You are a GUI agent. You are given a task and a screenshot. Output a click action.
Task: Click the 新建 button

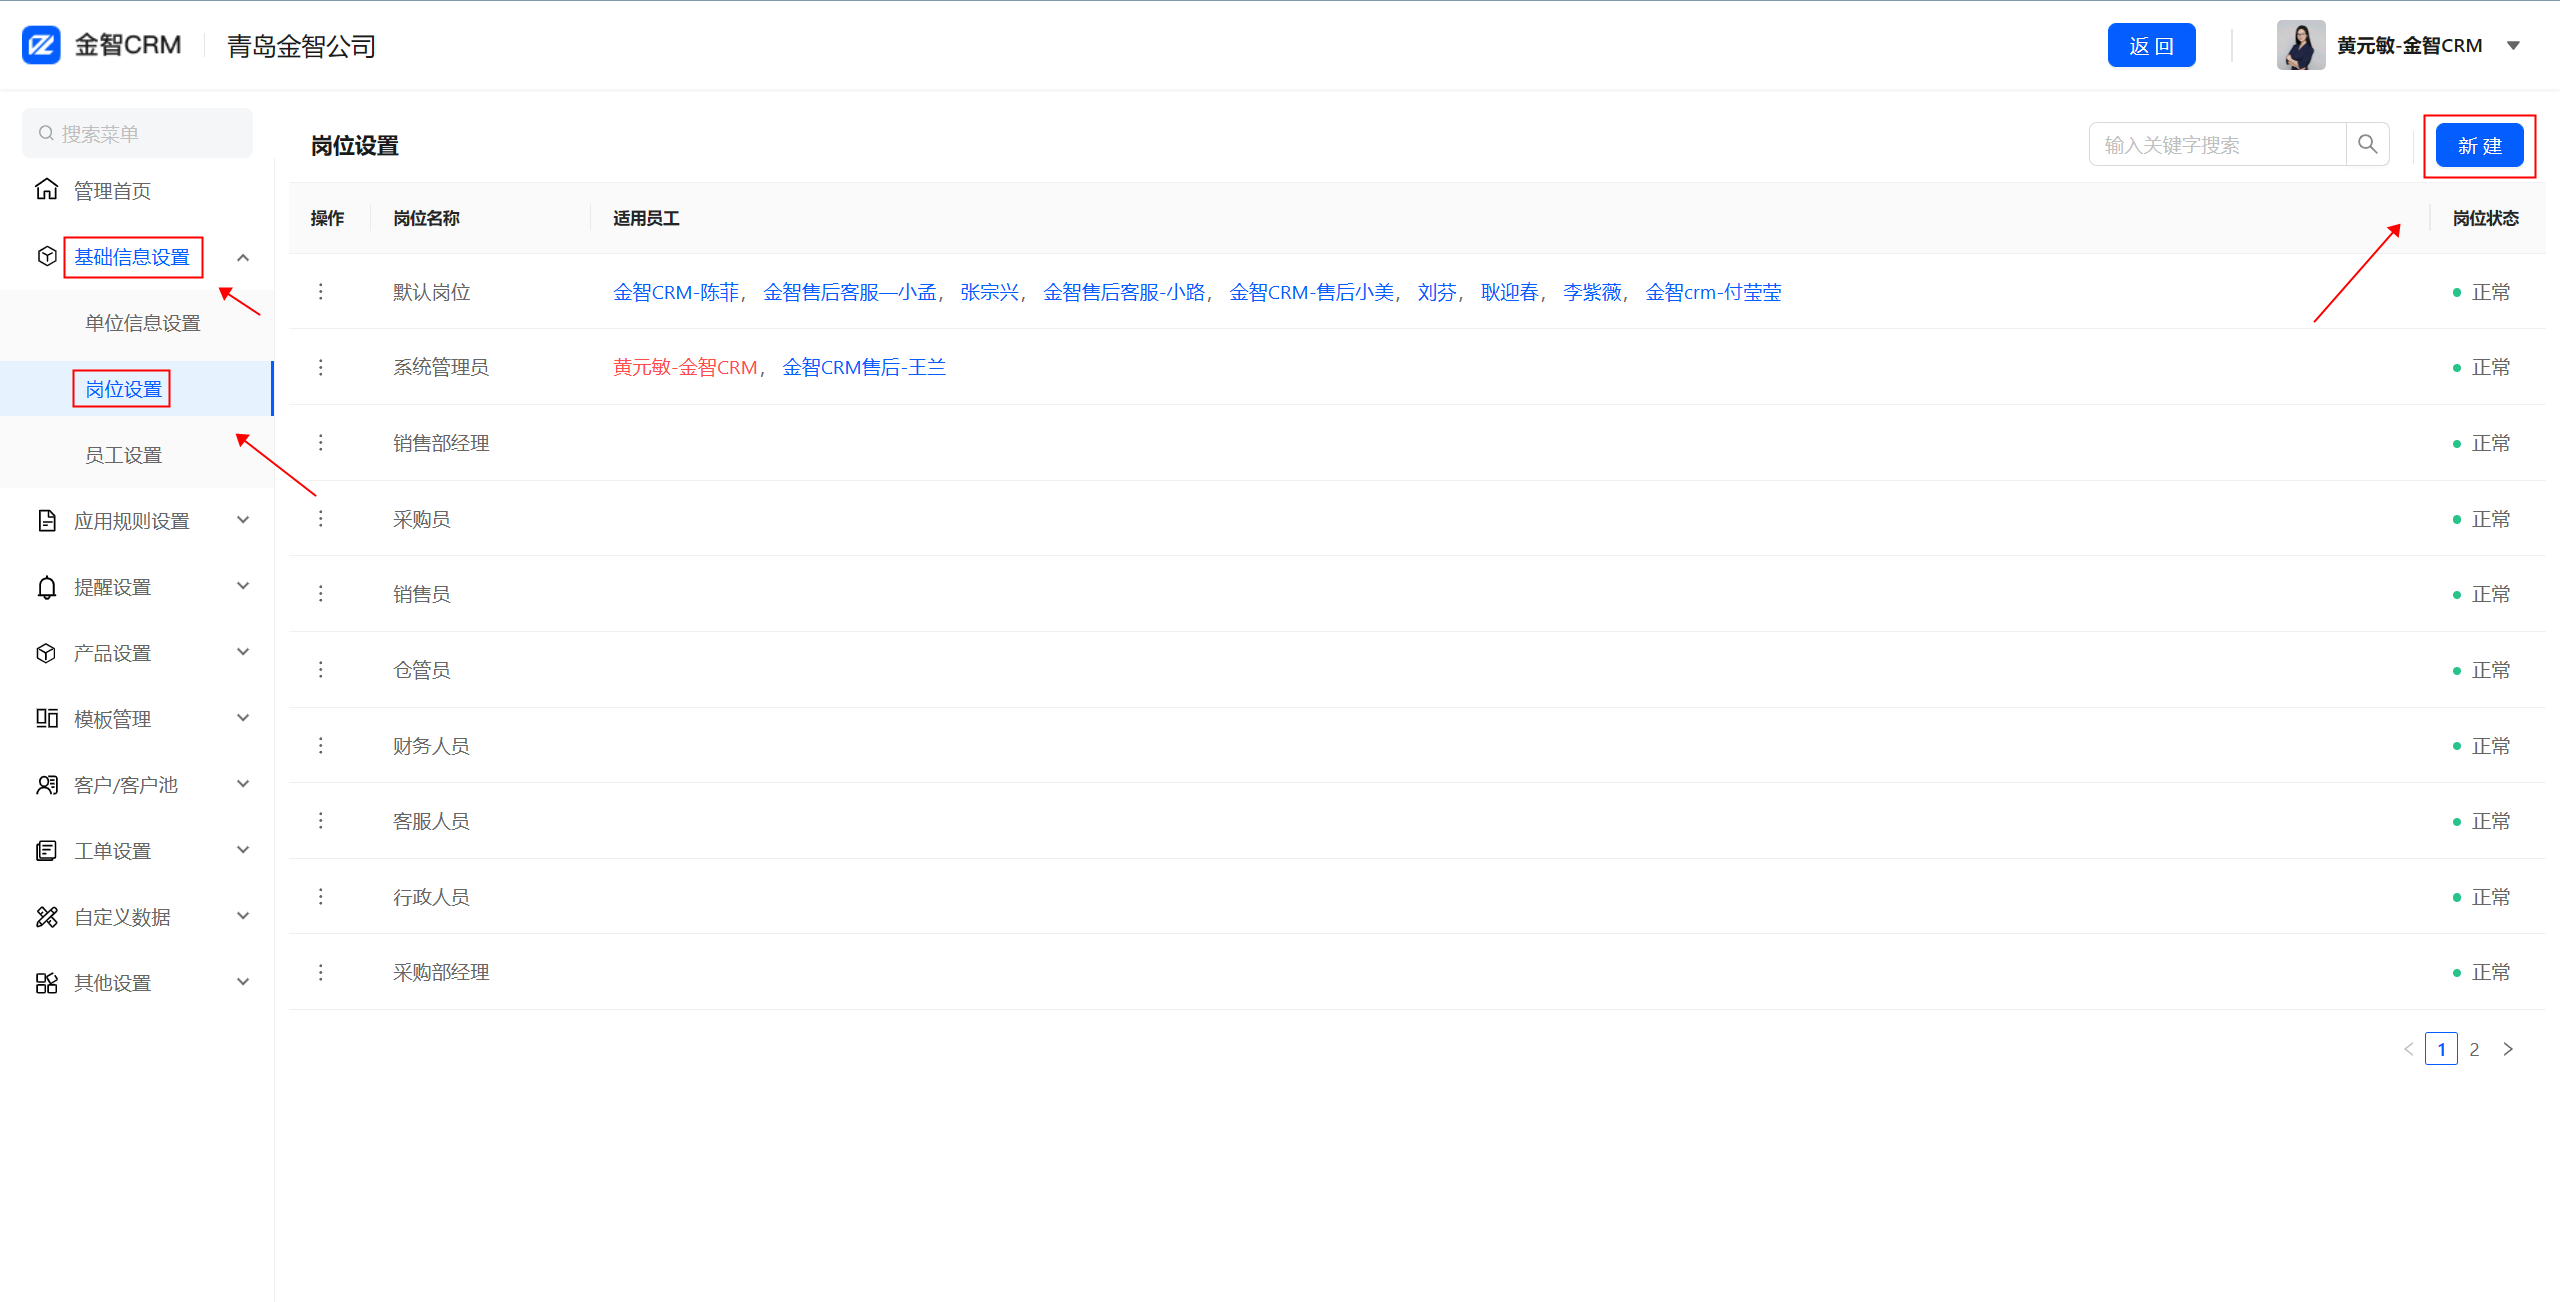pos(2479,146)
